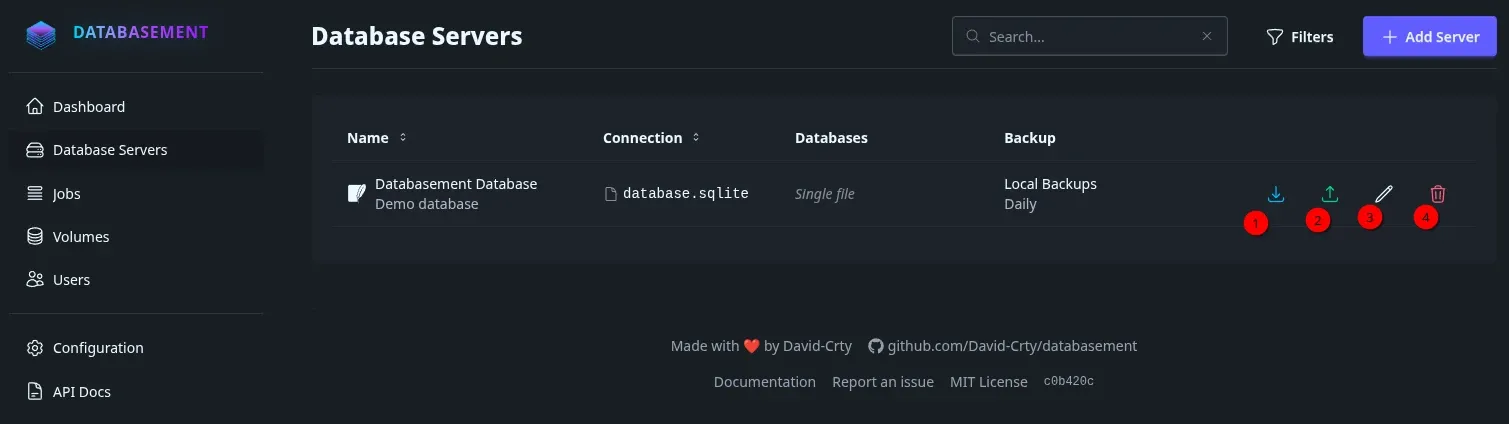
Task: Click the blue backup download icon
Action: coord(1276,194)
